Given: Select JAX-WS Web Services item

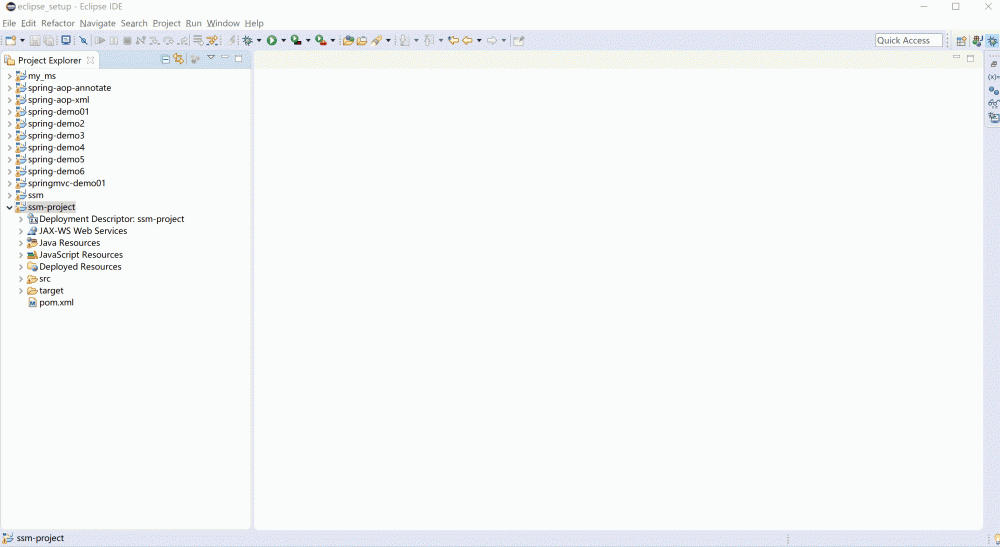Looking at the screenshot, I should tap(83, 231).
